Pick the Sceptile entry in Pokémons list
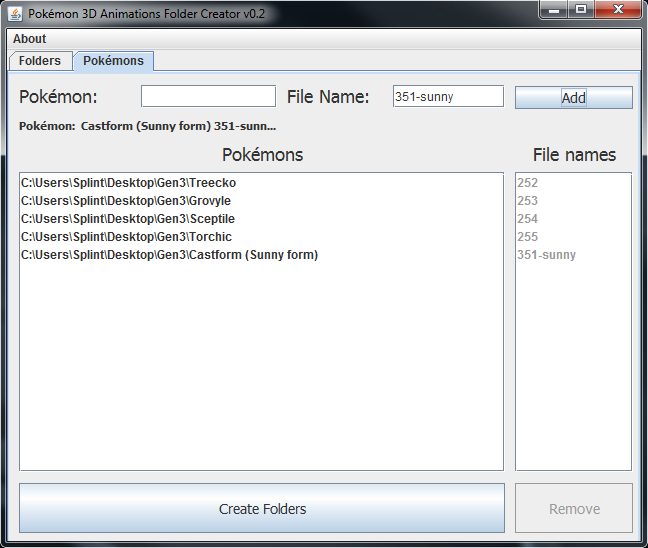Image resolution: width=648 pixels, height=548 pixels. coord(128,219)
